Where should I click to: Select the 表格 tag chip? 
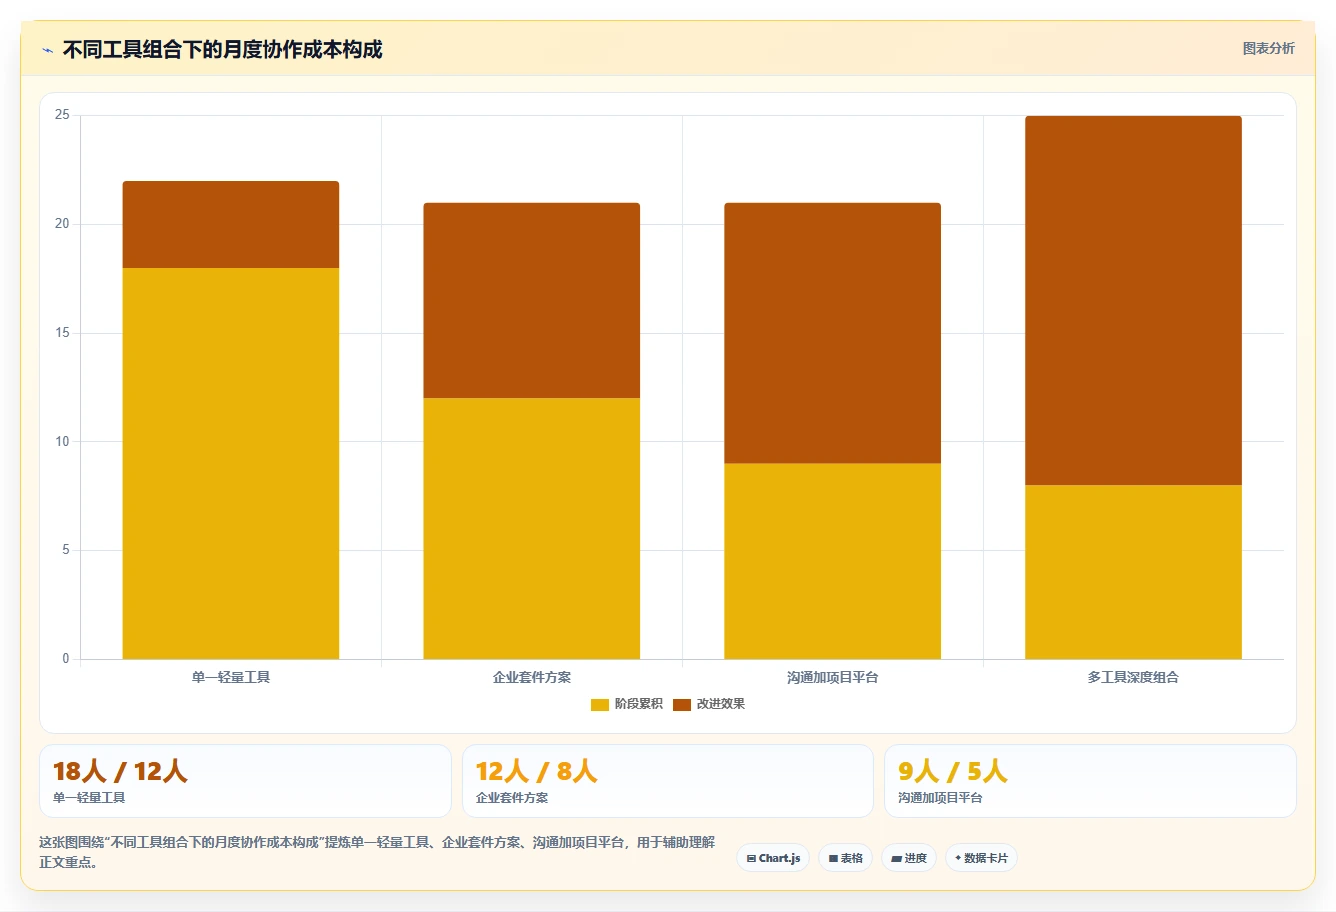[845, 858]
